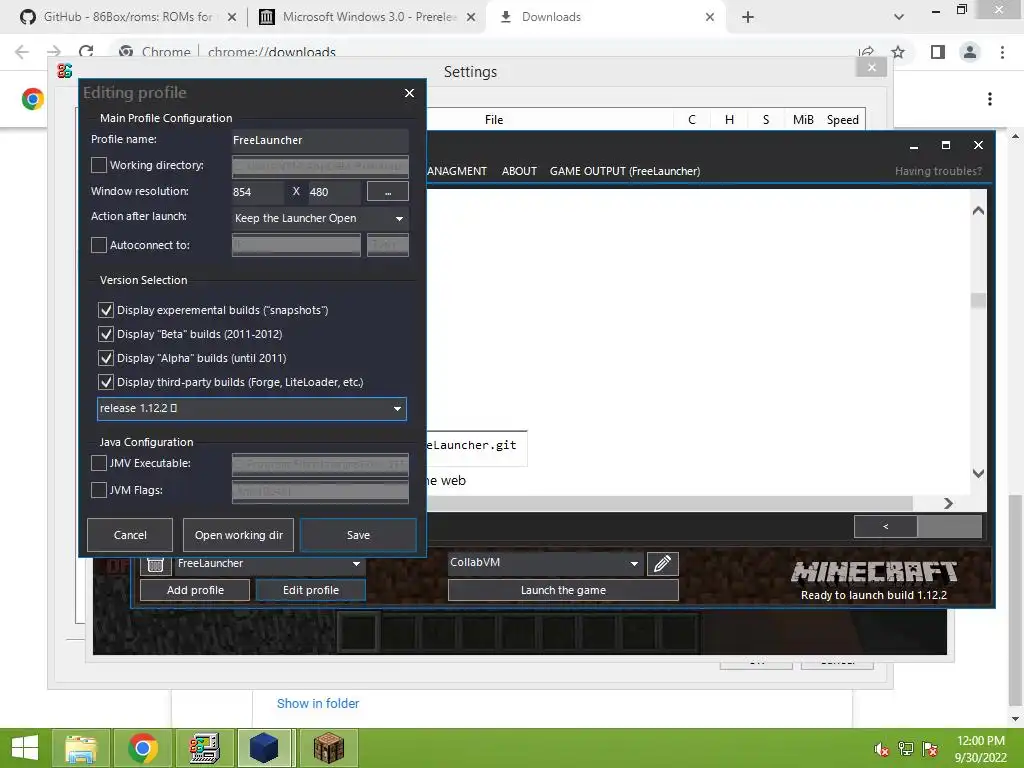Open blue cube app in taskbar

coord(264,748)
